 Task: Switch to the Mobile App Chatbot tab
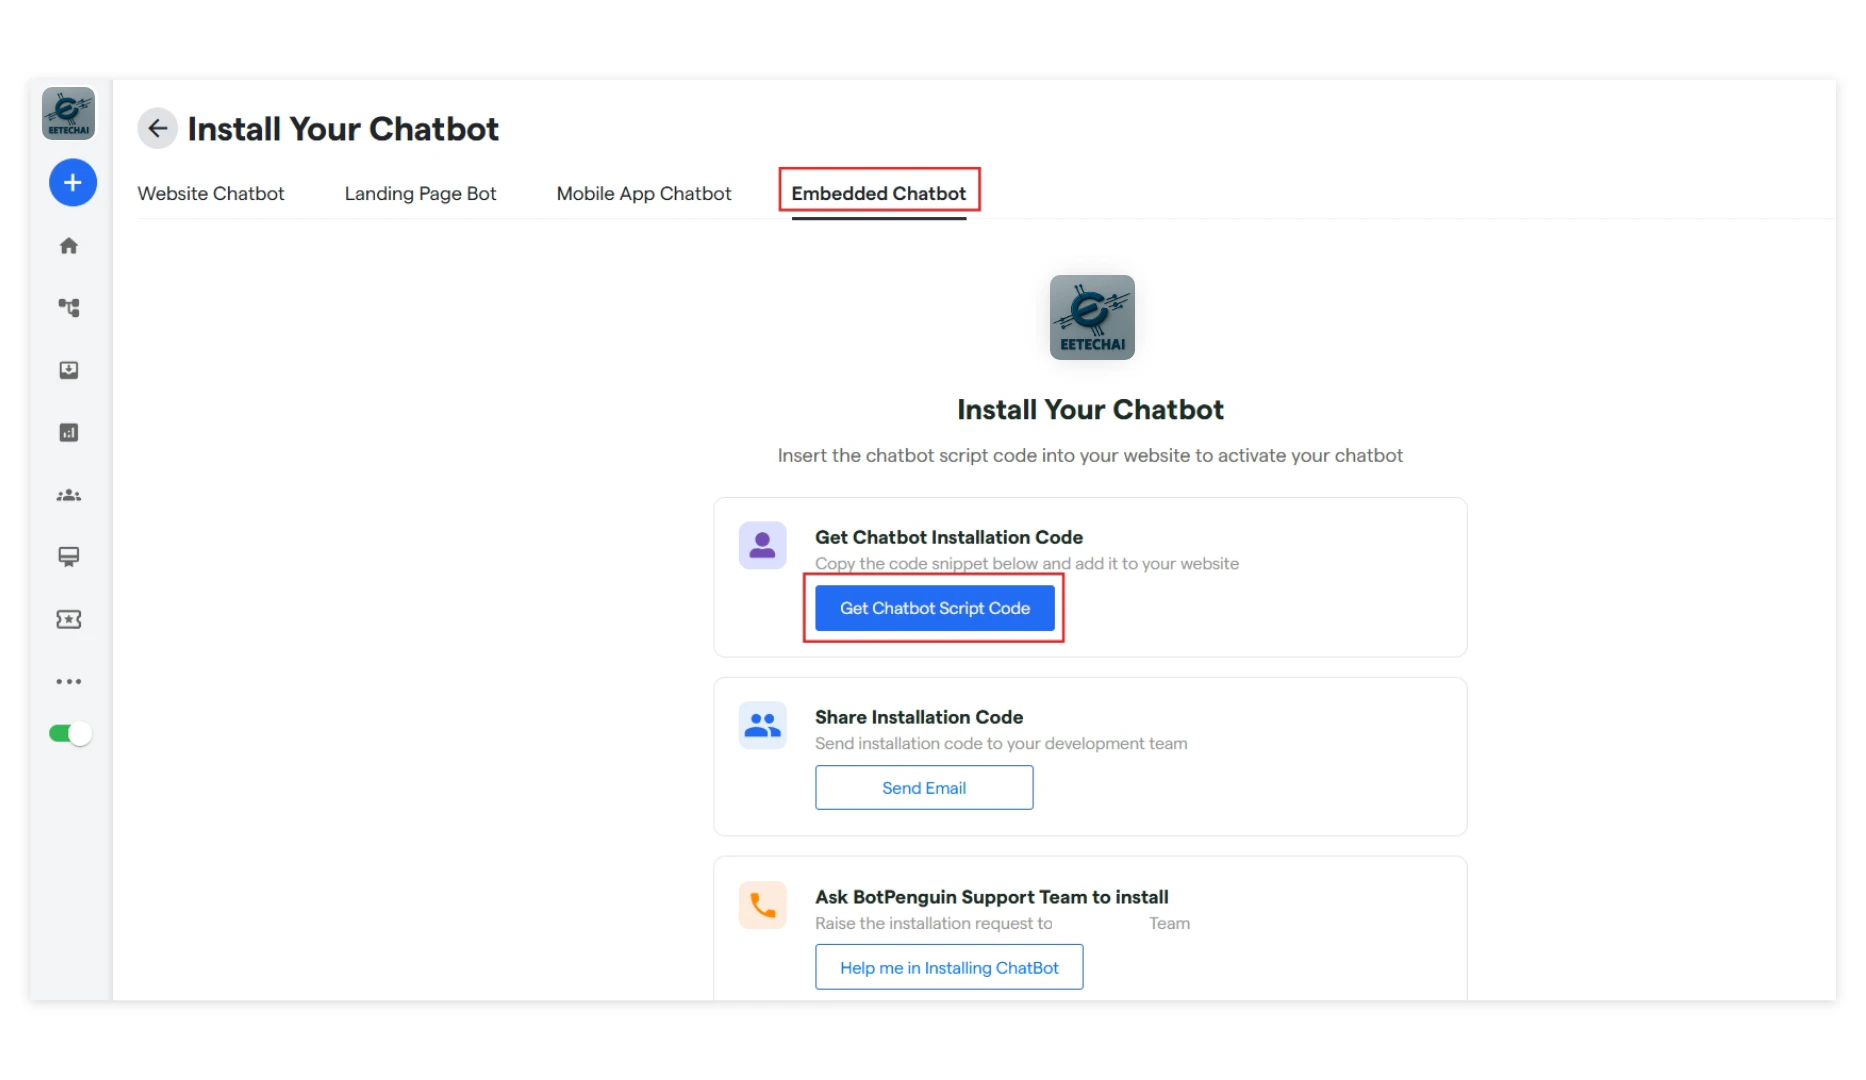click(644, 194)
